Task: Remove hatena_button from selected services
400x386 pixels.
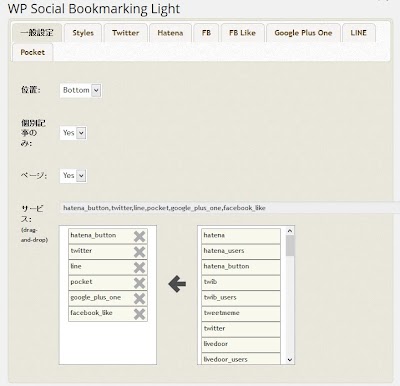Action: [139, 236]
